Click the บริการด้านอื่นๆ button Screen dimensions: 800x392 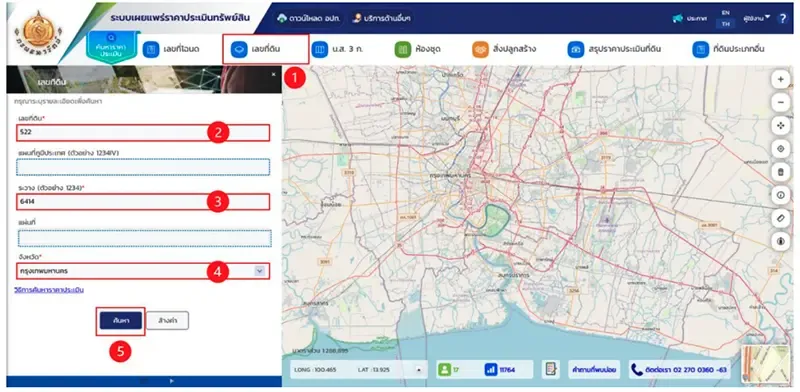click(x=382, y=18)
